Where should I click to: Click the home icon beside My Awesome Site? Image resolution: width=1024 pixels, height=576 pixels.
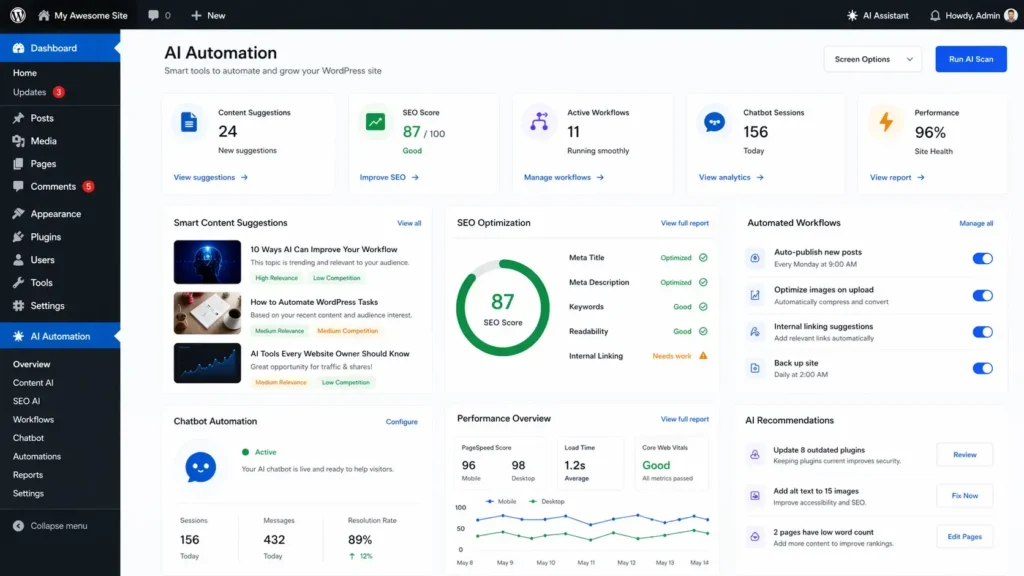click(44, 15)
